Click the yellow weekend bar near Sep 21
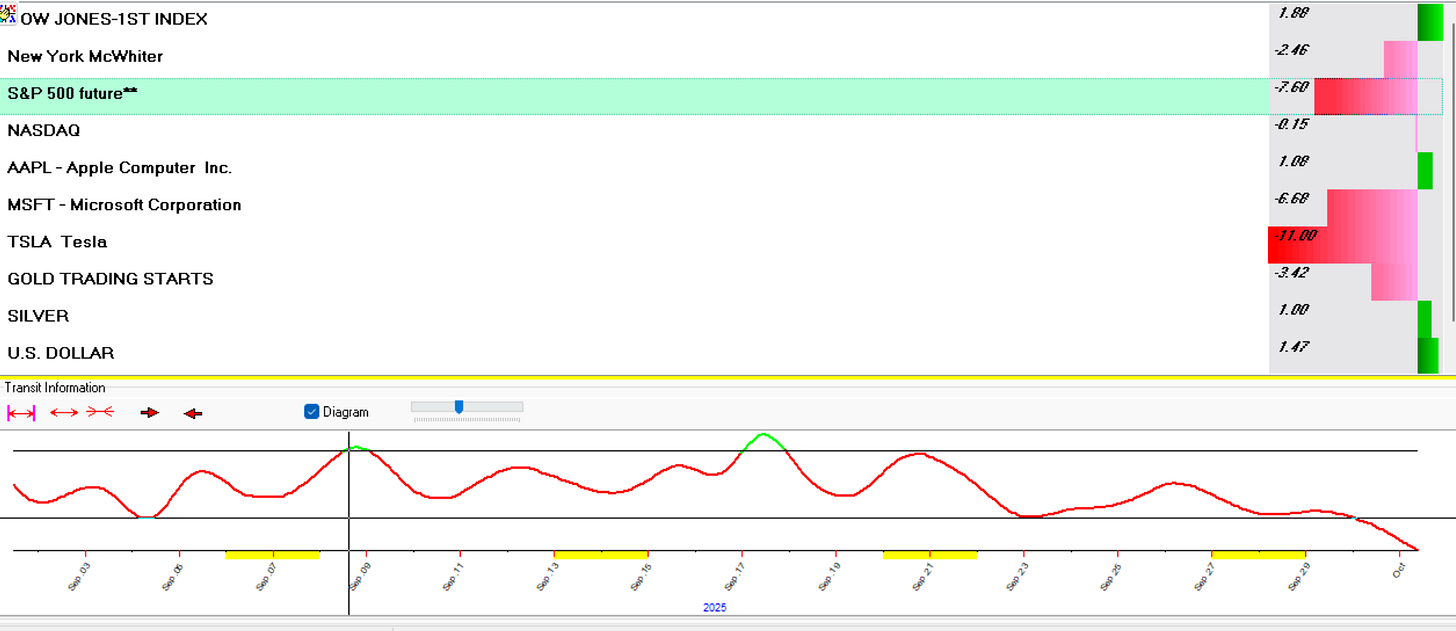The height and width of the screenshot is (631, 1456). pyautogui.click(x=930, y=554)
